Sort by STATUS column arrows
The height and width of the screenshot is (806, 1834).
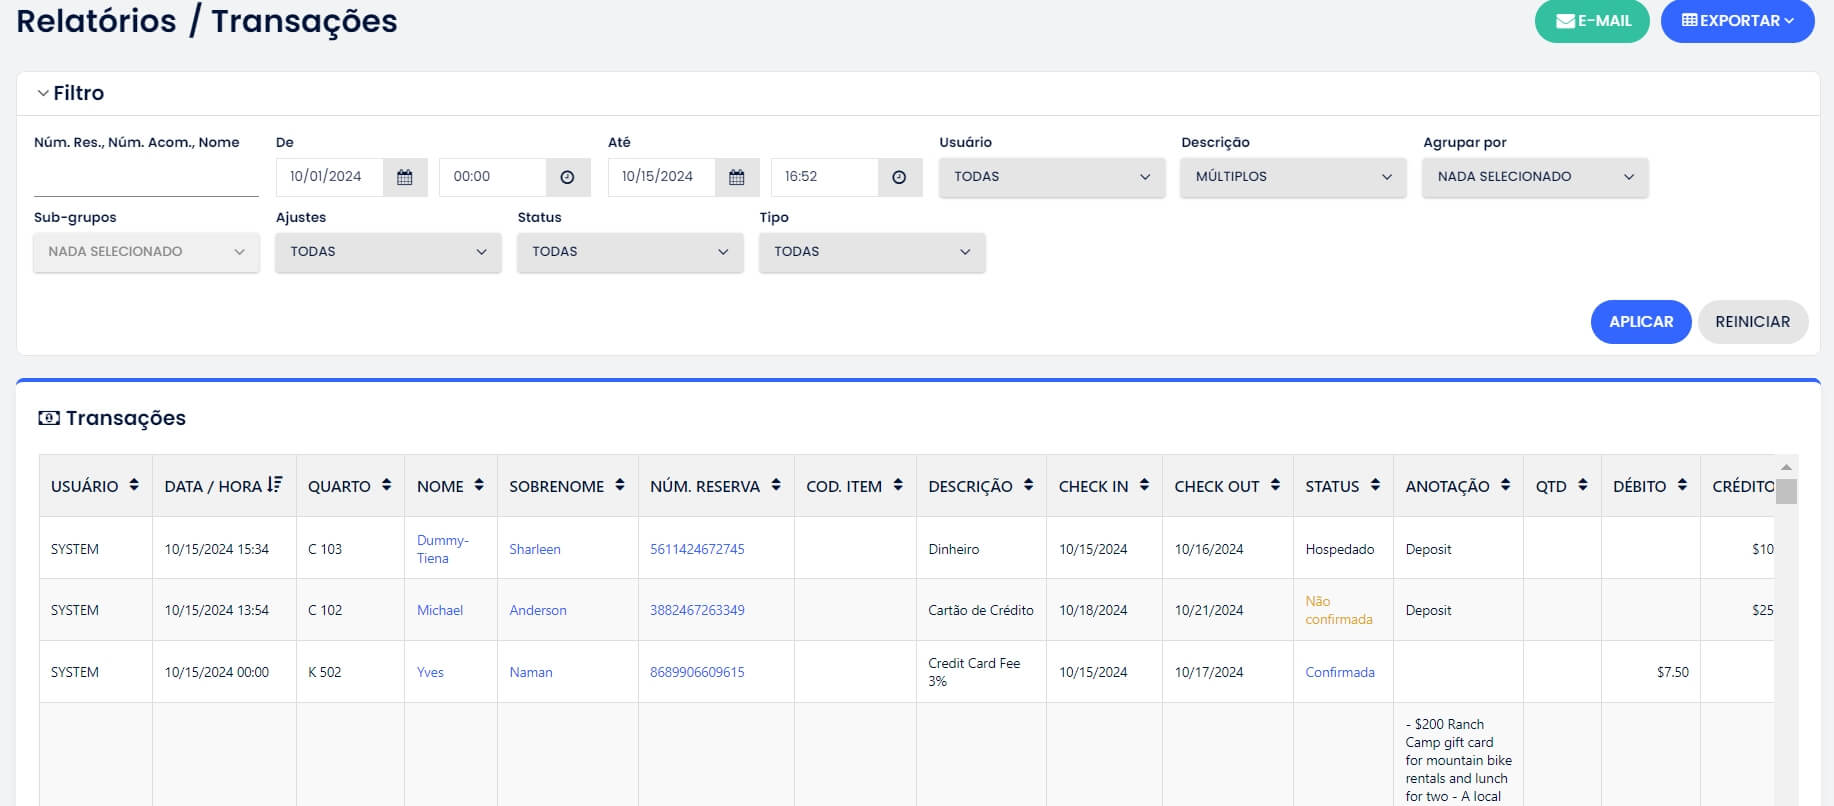coord(1375,485)
